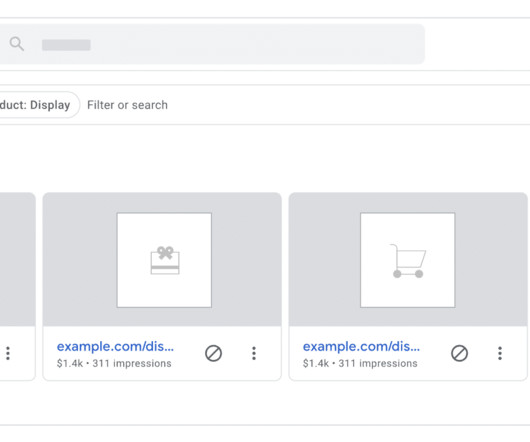Click cart card's $1.4k · 311 impressions text
530x442 pixels.
click(x=360, y=364)
